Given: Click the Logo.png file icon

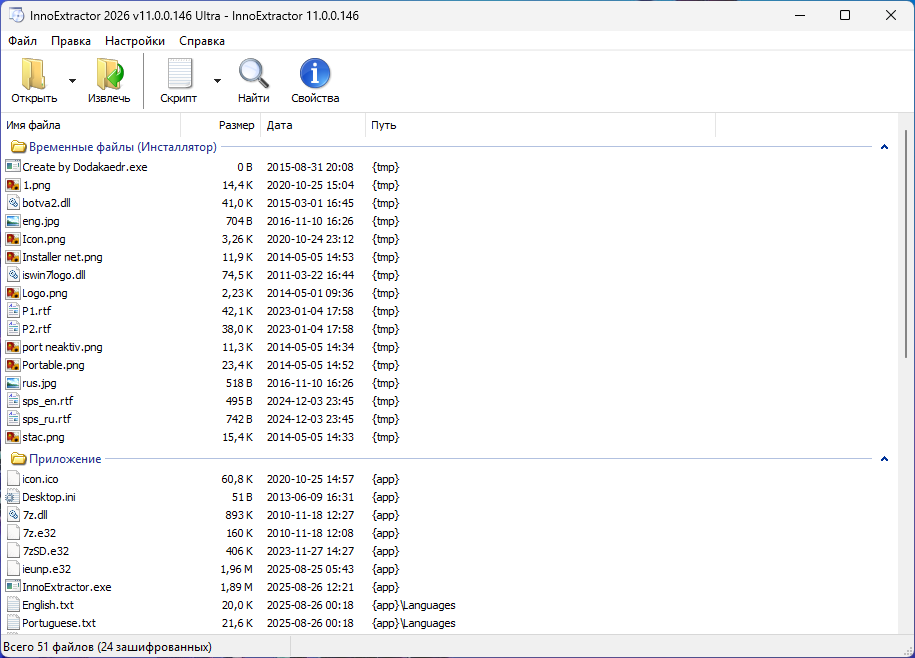Looking at the screenshot, I should click(x=13, y=293).
